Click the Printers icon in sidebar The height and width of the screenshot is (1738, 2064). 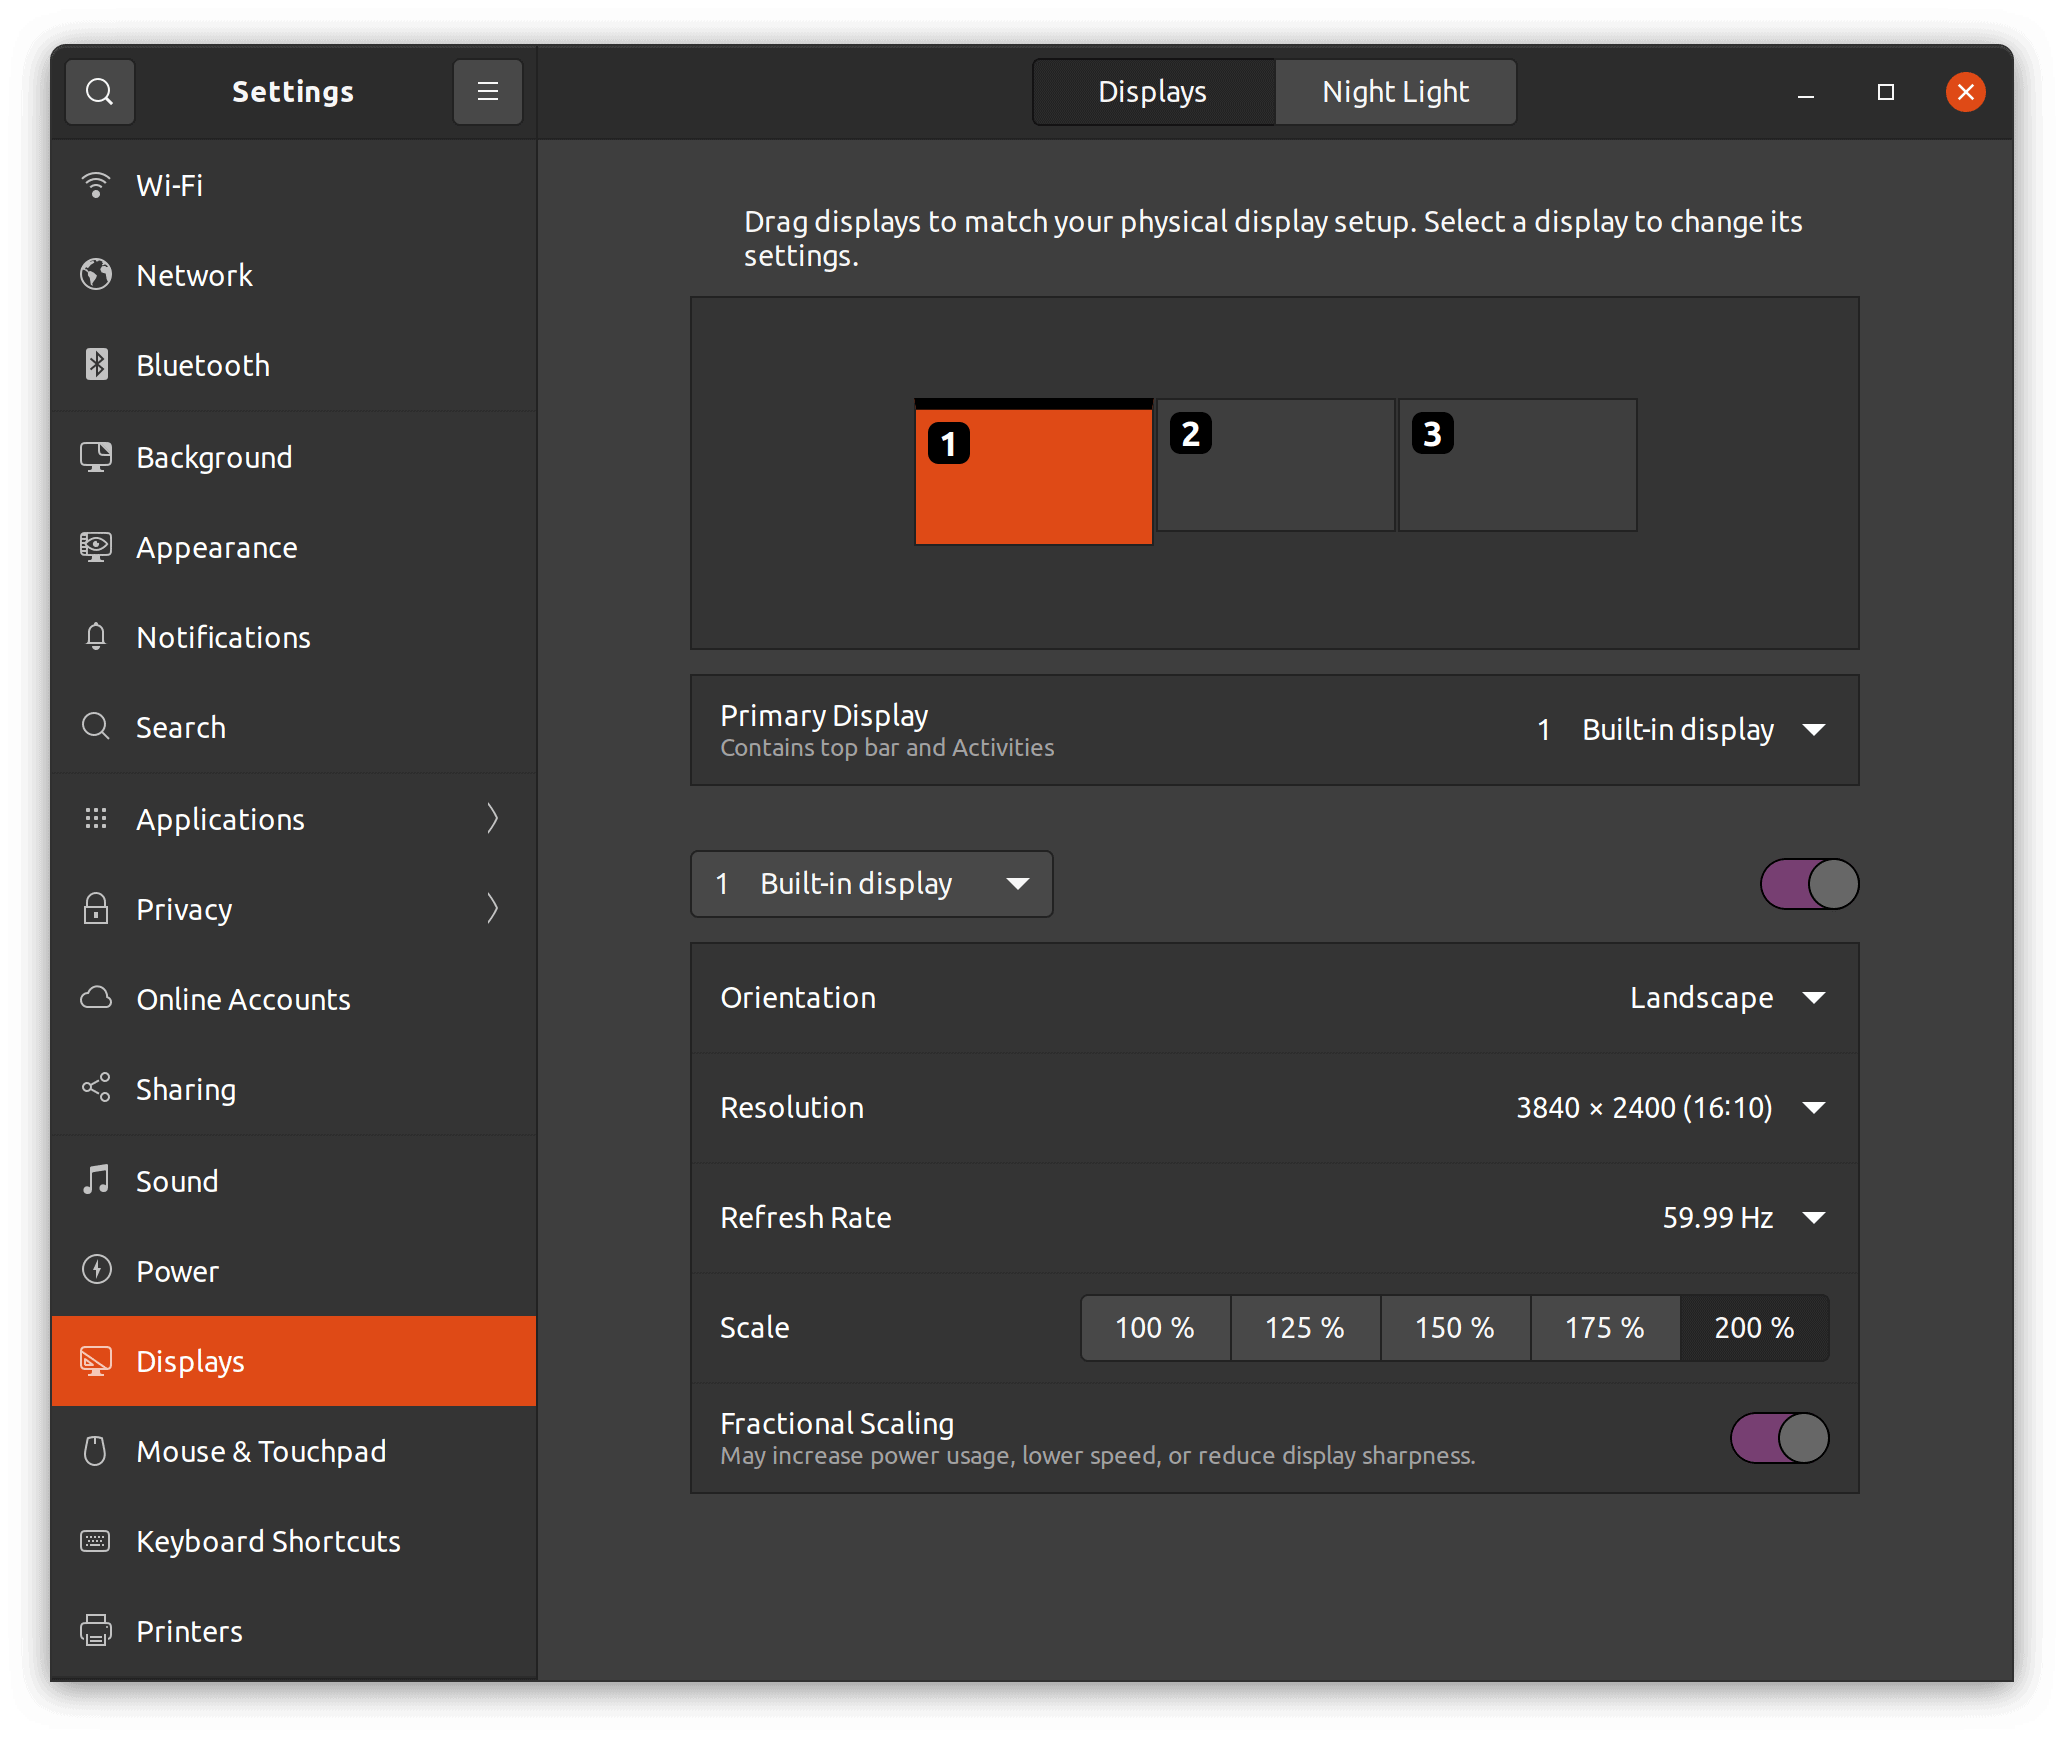(x=96, y=1631)
